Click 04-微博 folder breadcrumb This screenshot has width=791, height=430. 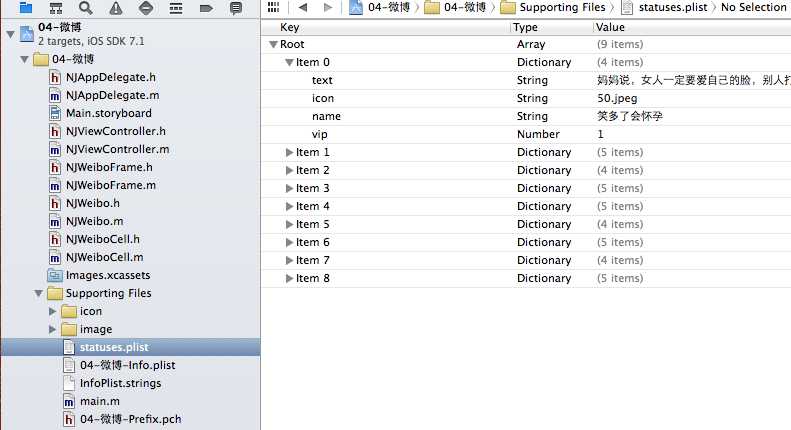click(455, 7)
